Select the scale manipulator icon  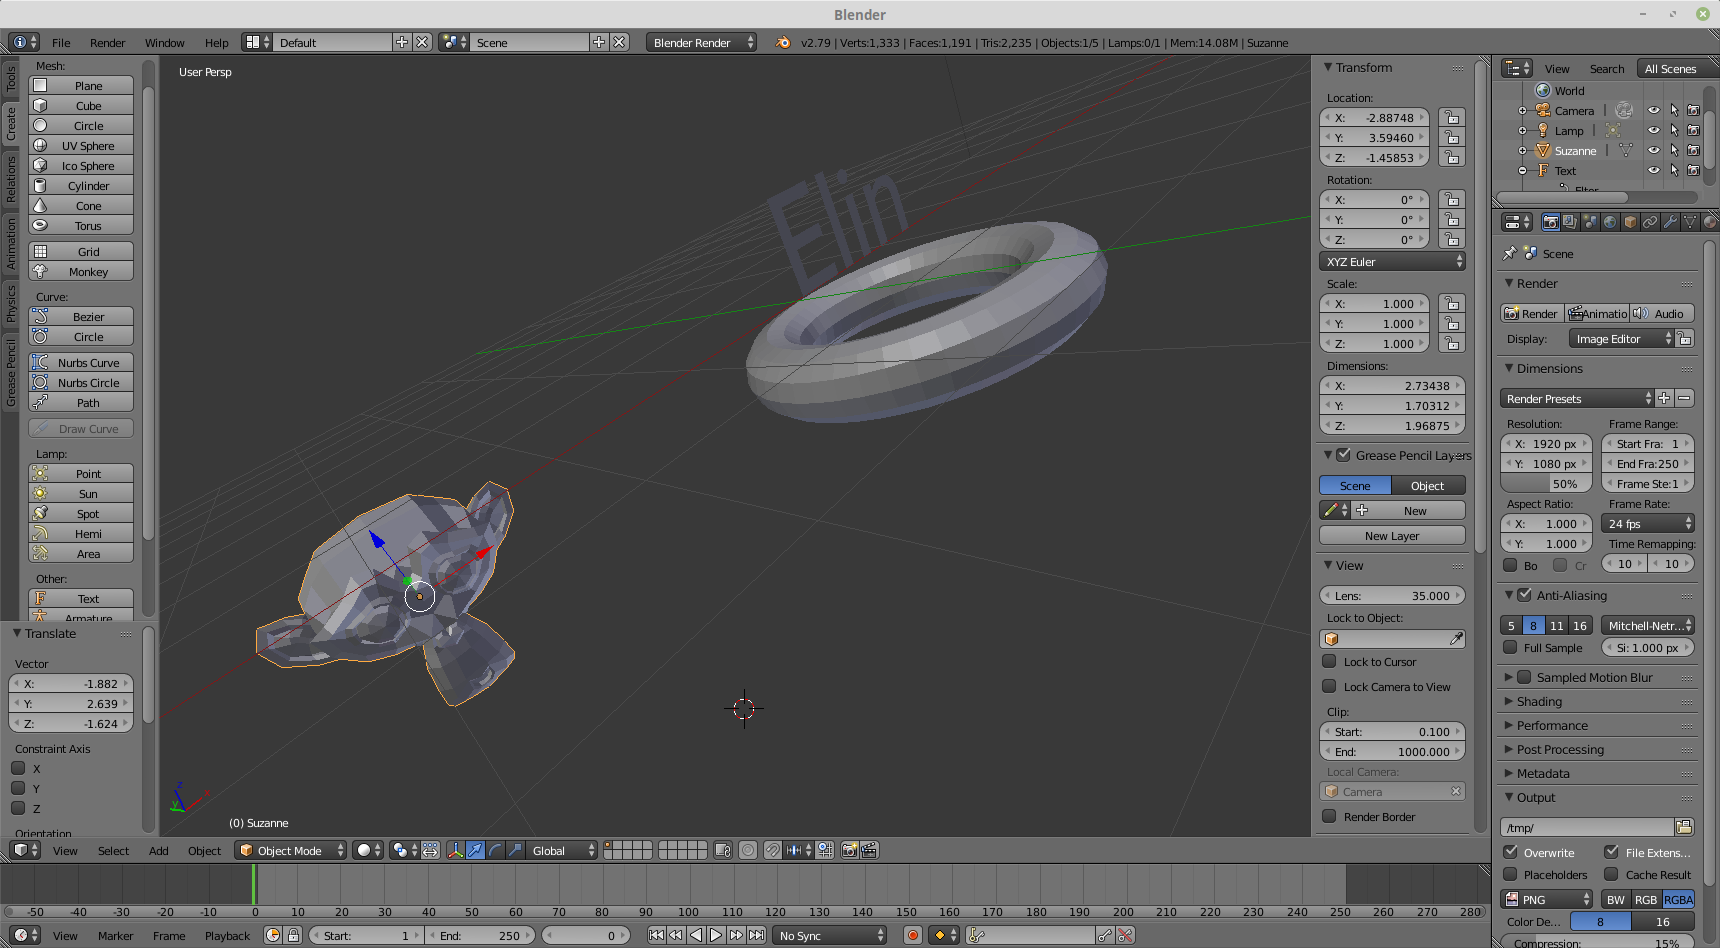coord(515,850)
